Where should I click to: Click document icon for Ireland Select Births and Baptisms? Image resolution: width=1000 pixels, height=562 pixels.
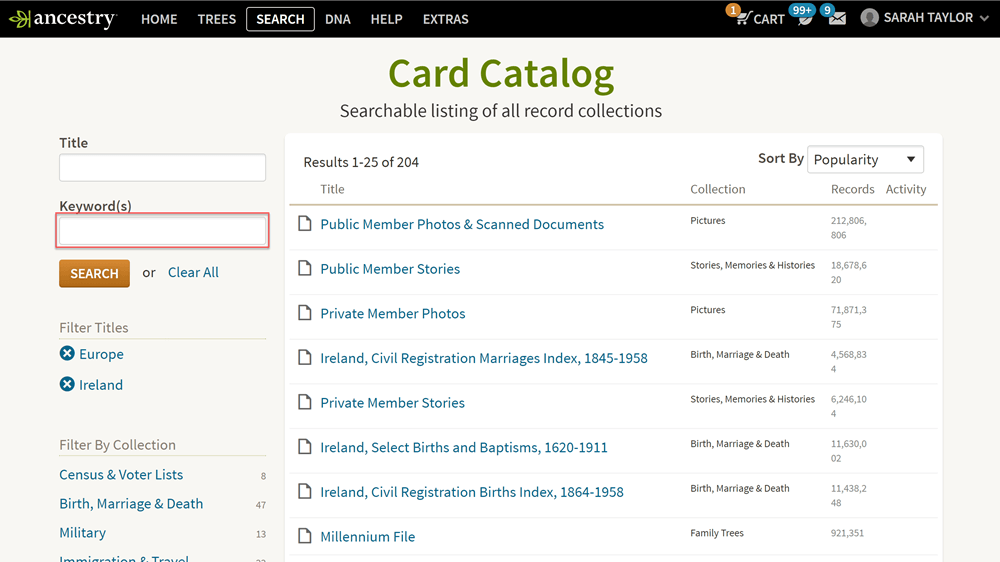click(x=305, y=447)
